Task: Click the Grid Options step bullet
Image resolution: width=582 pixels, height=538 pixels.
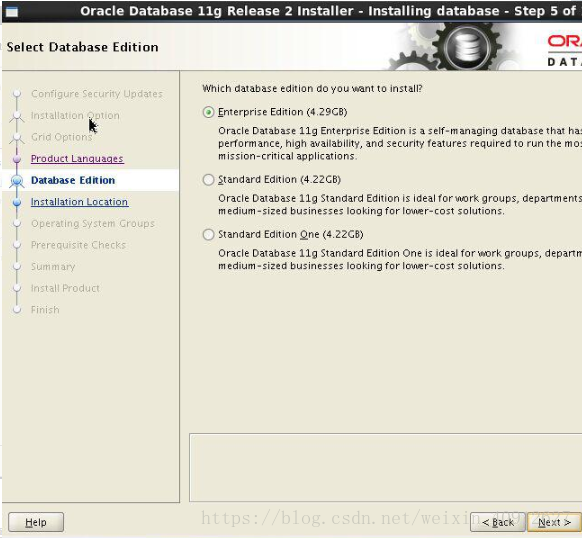Action: pyautogui.click(x=17, y=137)
